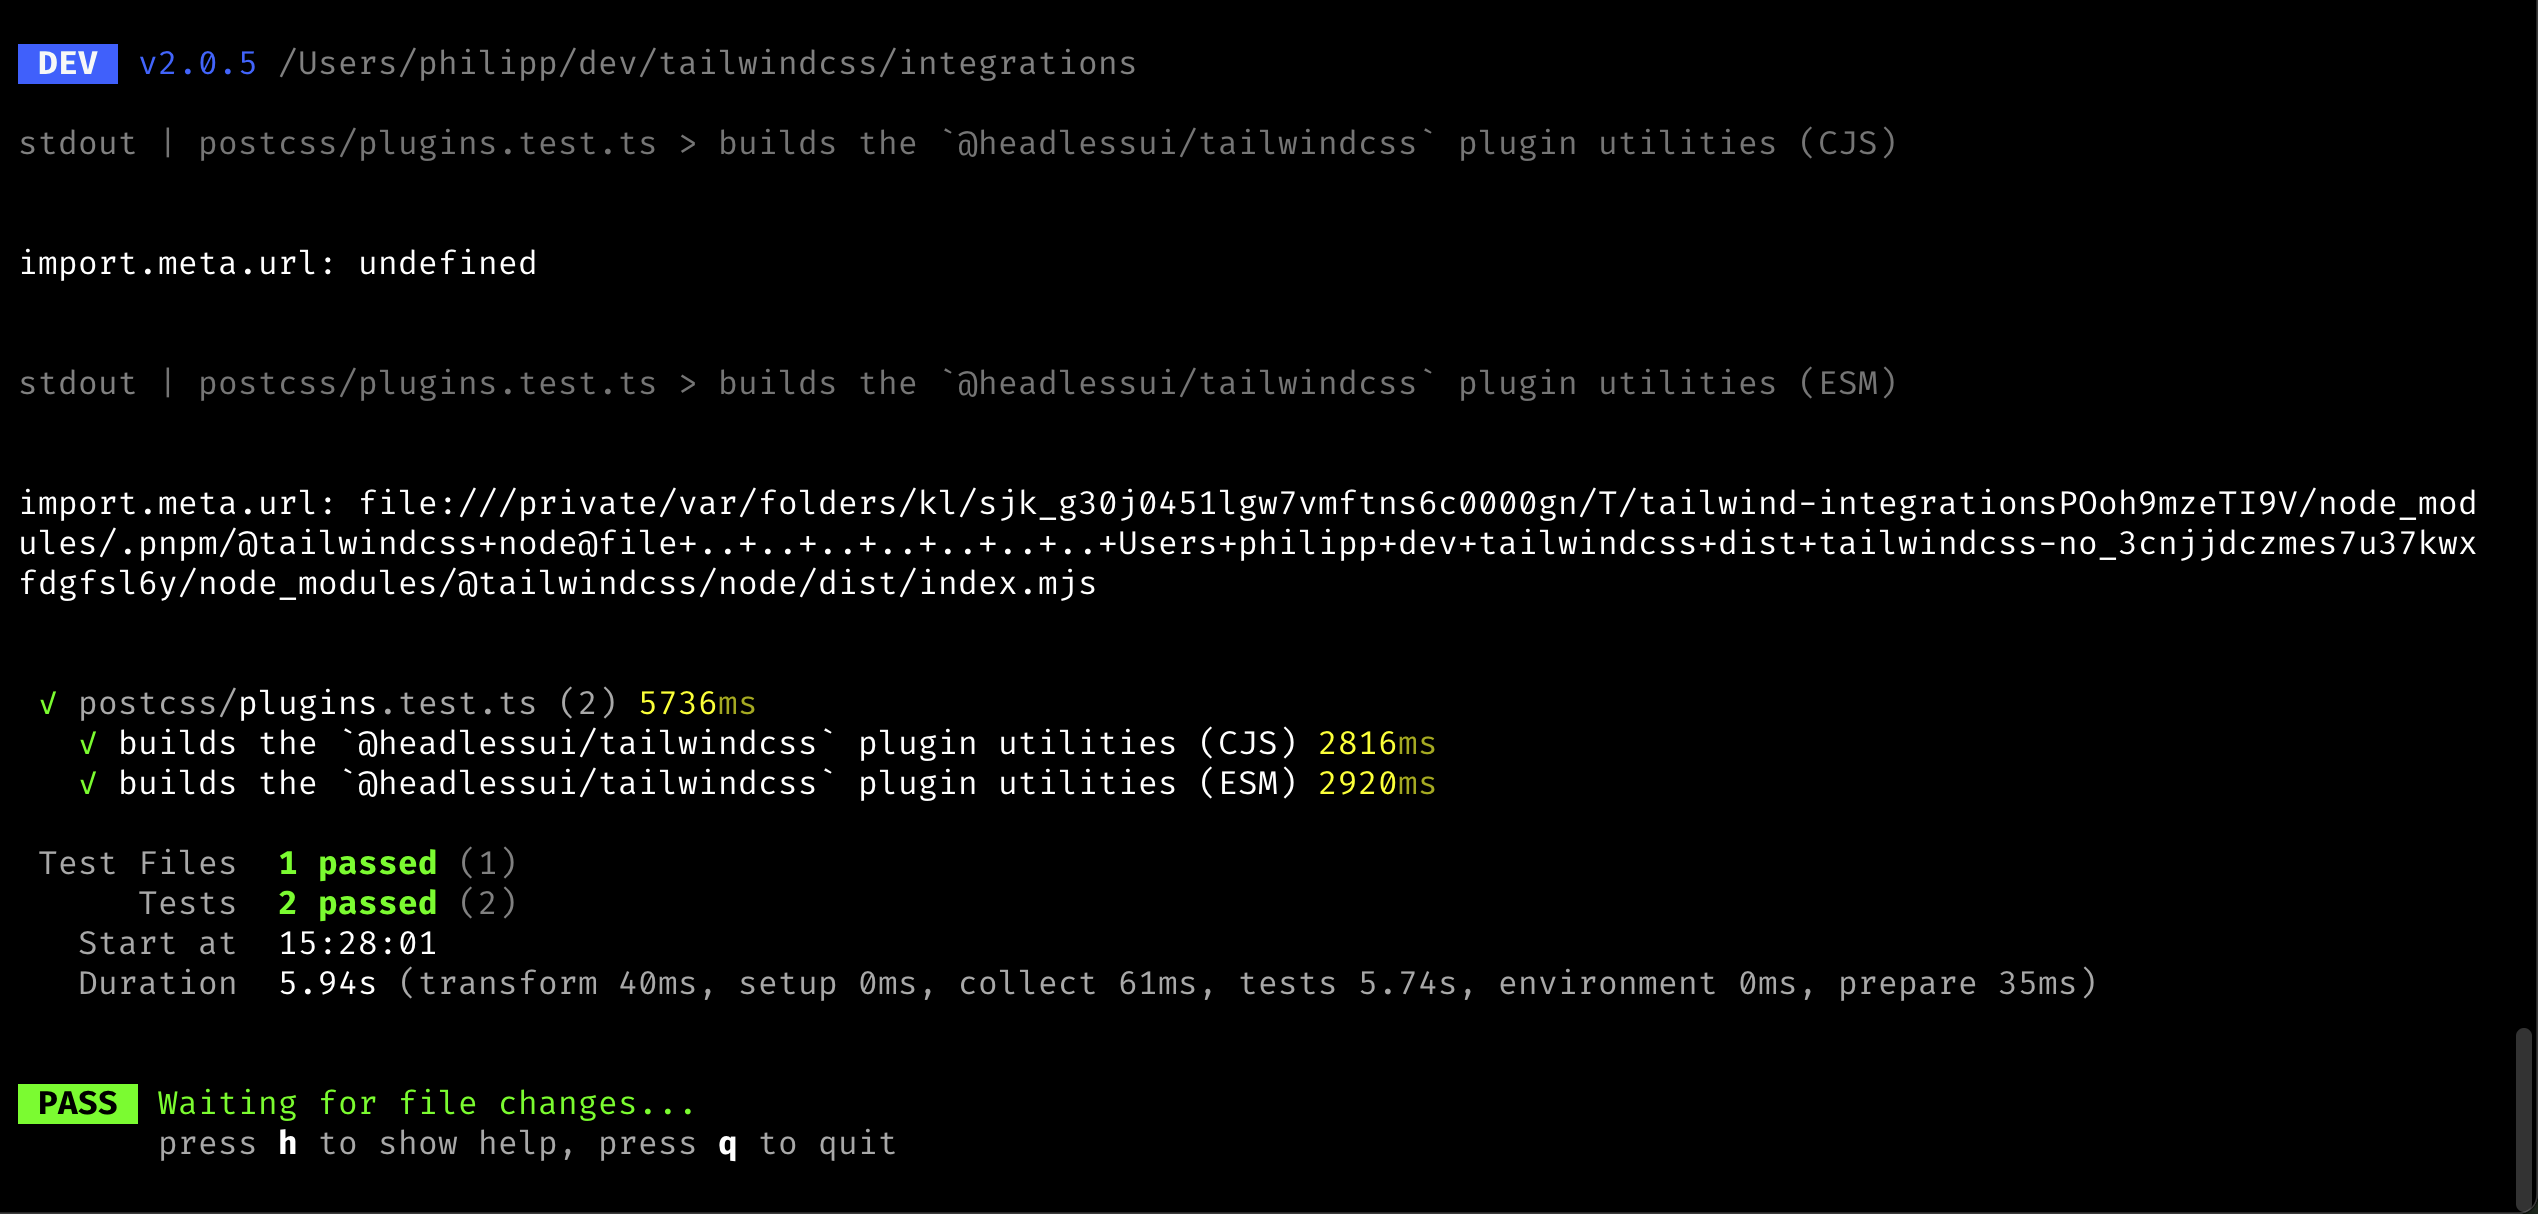Click the checkmark beside postcss/plugins.test.ts
Screen dimensions: 2538x1214
pyautogui.click(x=47, y=704)
